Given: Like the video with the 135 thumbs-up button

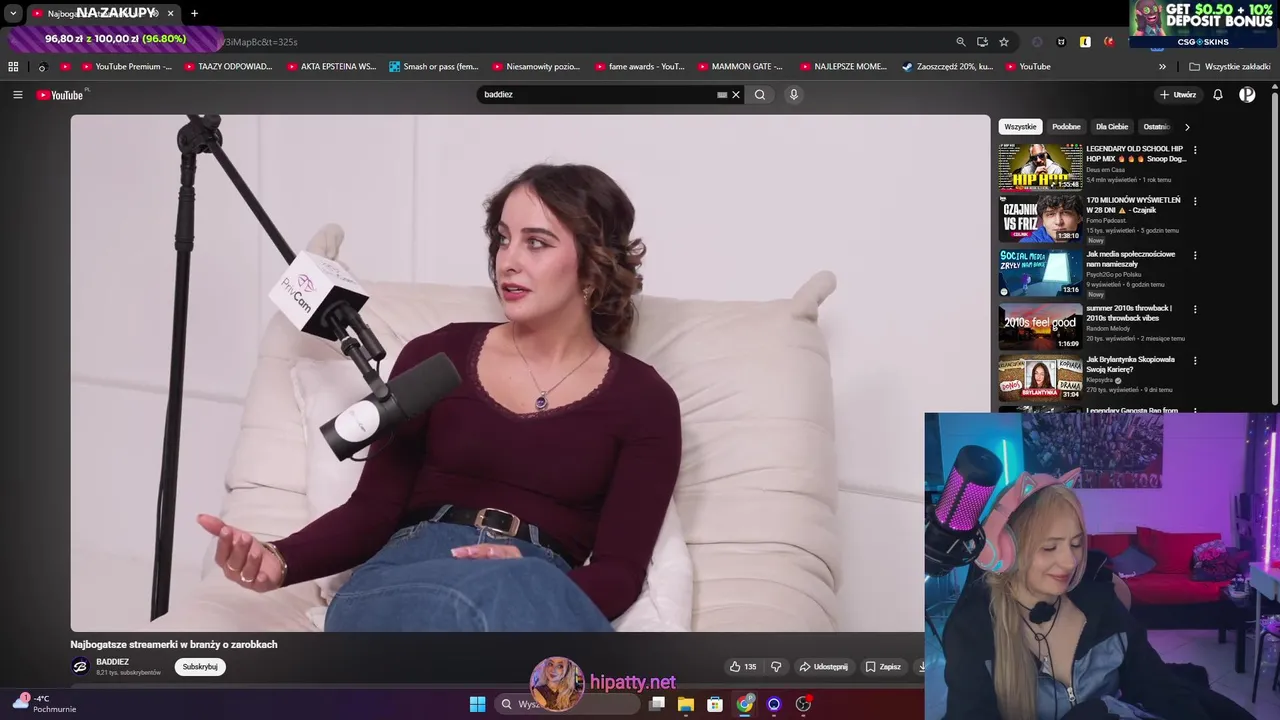Looking at the screenshot, I should coord(743,667).
